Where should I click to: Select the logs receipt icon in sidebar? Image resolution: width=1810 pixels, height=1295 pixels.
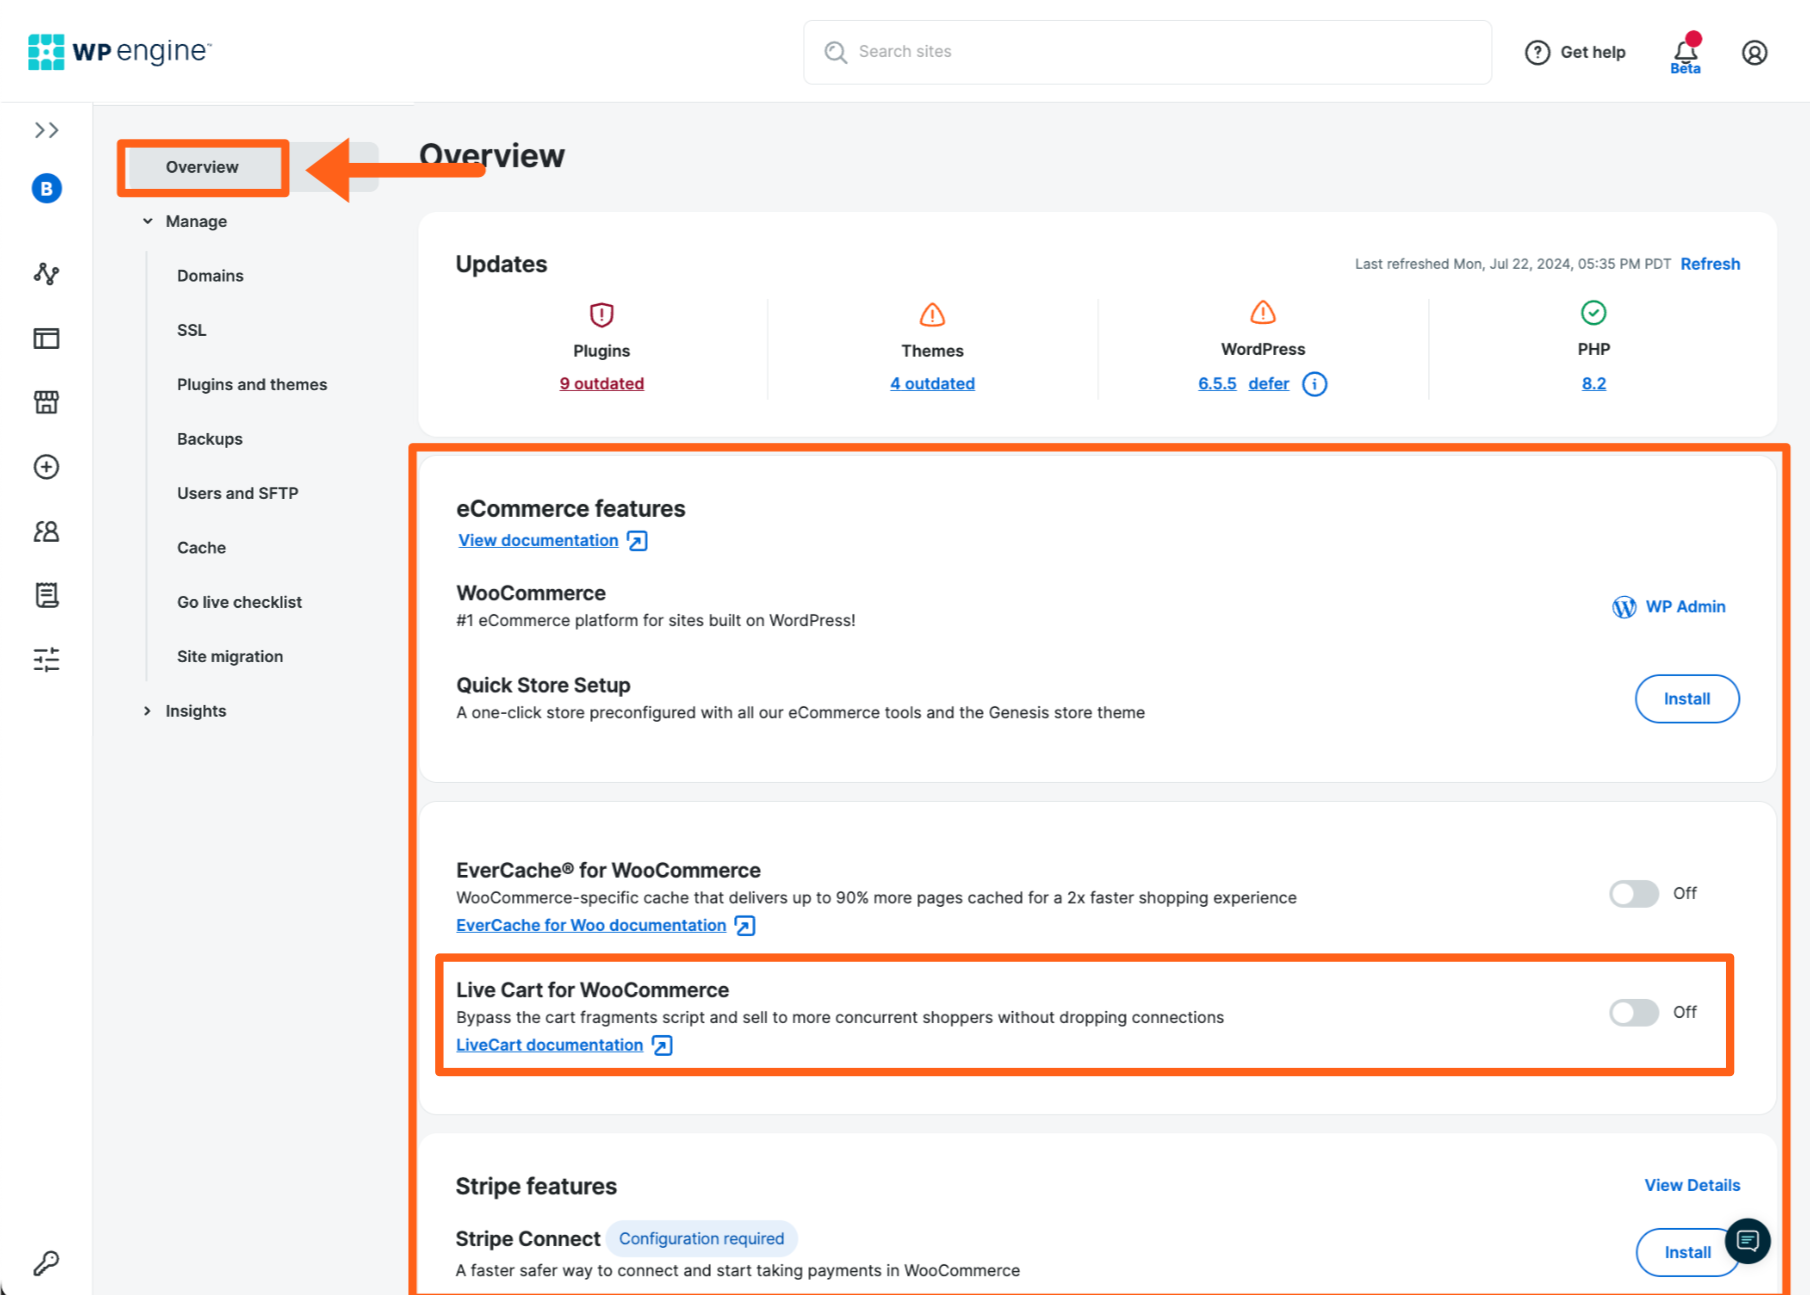coord(46,594)
